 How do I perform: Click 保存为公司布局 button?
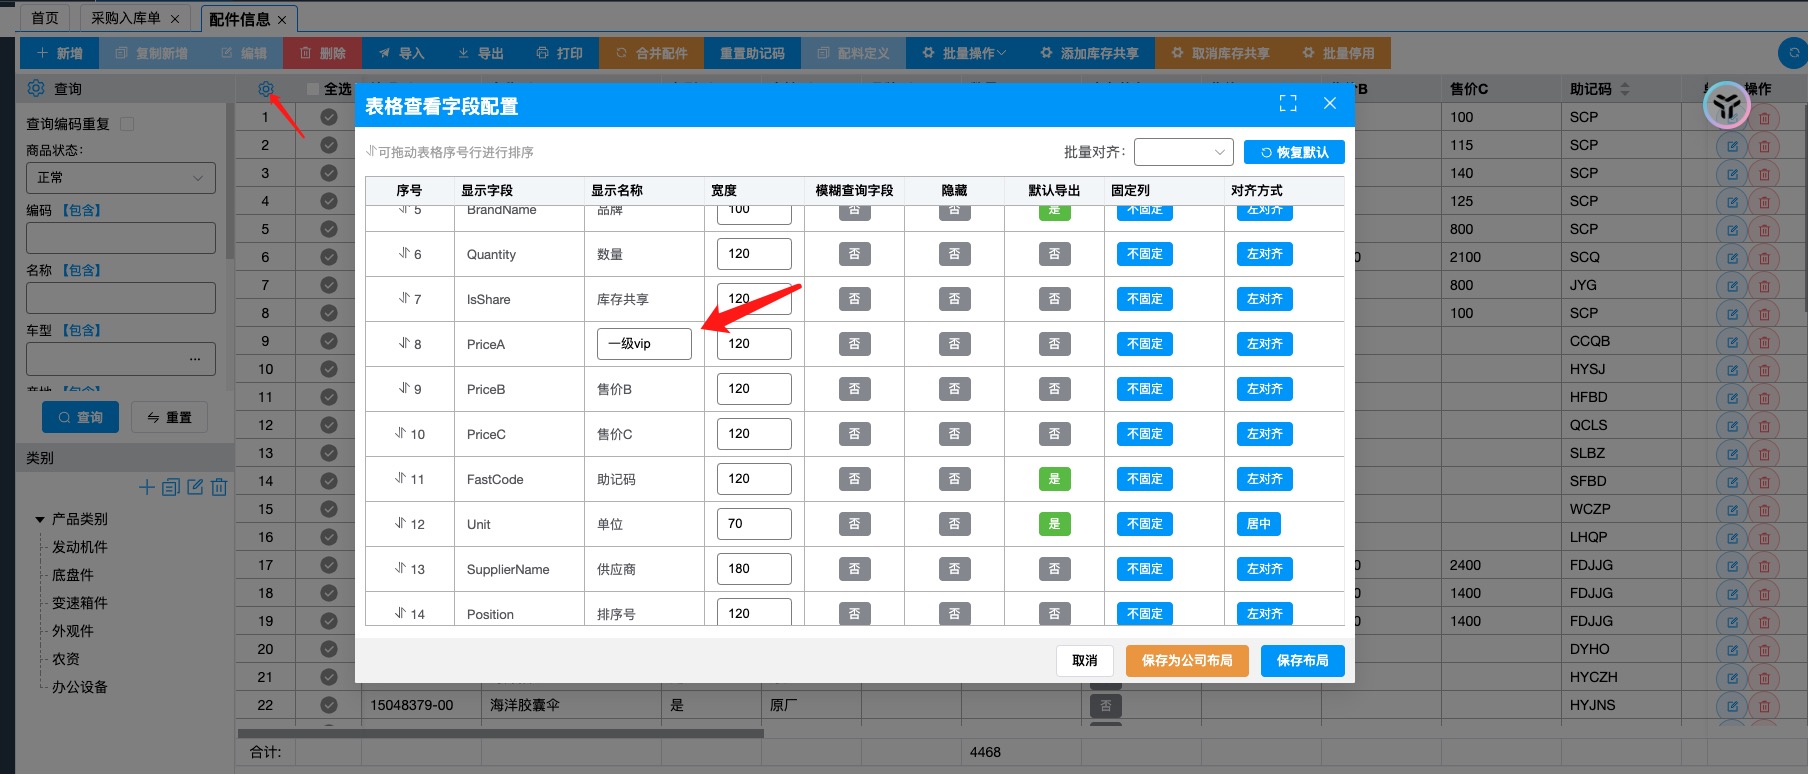point(1187,660)
